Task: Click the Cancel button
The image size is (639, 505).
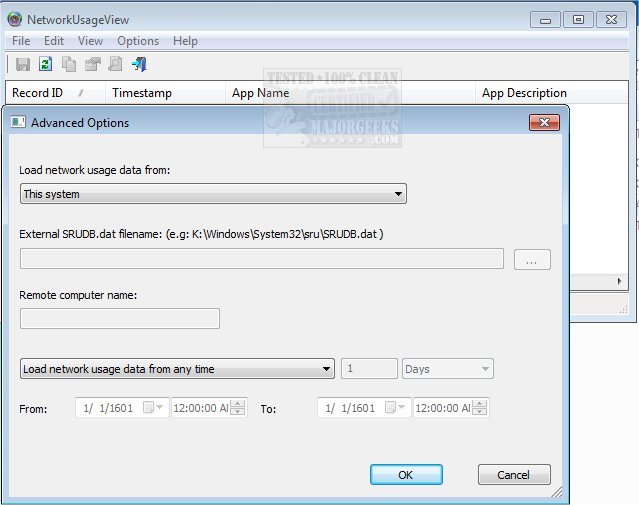Action: [x=514, y=474]
